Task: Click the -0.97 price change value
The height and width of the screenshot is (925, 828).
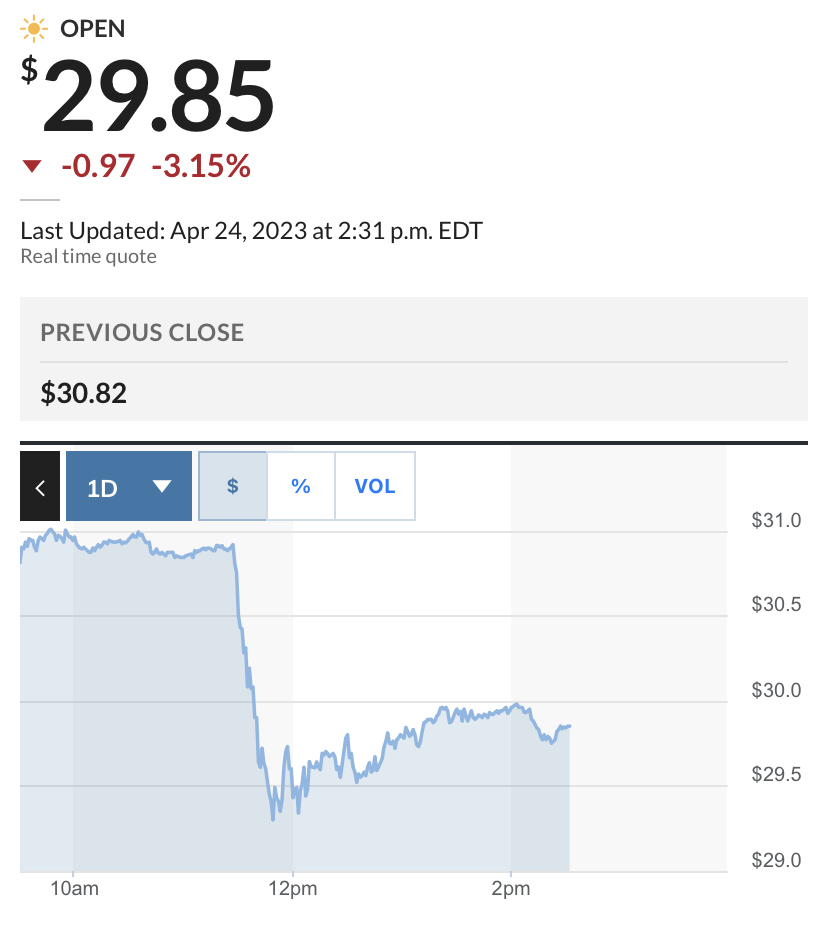Action: pos(98,166)
